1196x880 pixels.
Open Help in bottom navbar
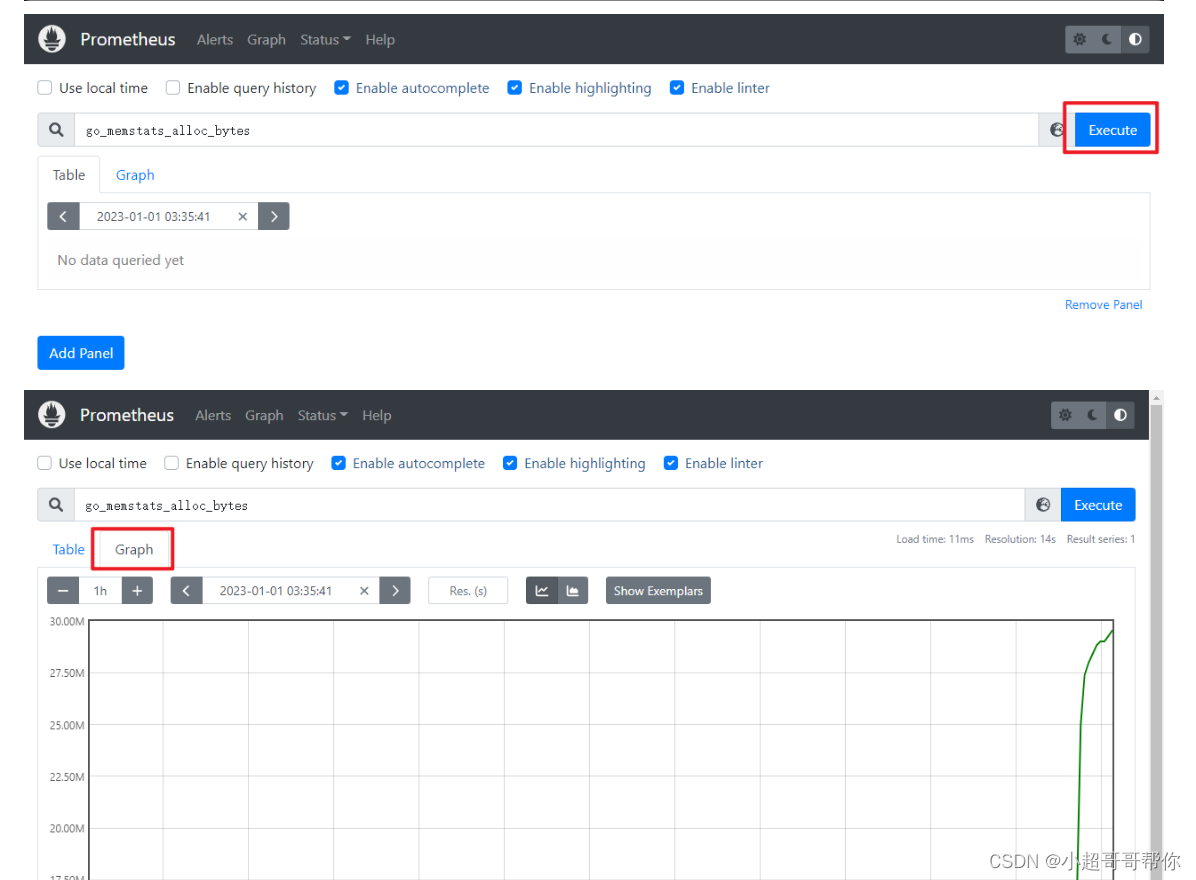point(377,416)
